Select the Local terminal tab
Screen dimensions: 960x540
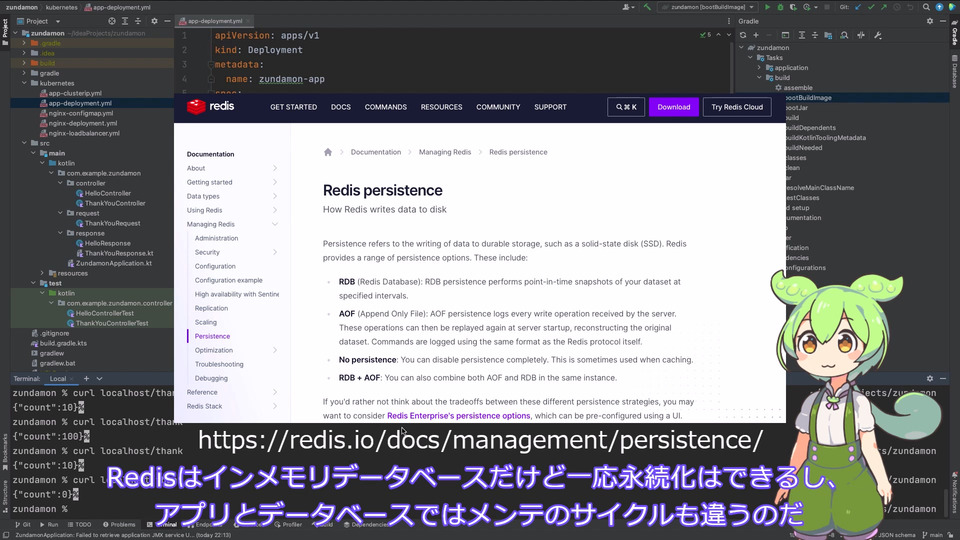pos(58,379)
